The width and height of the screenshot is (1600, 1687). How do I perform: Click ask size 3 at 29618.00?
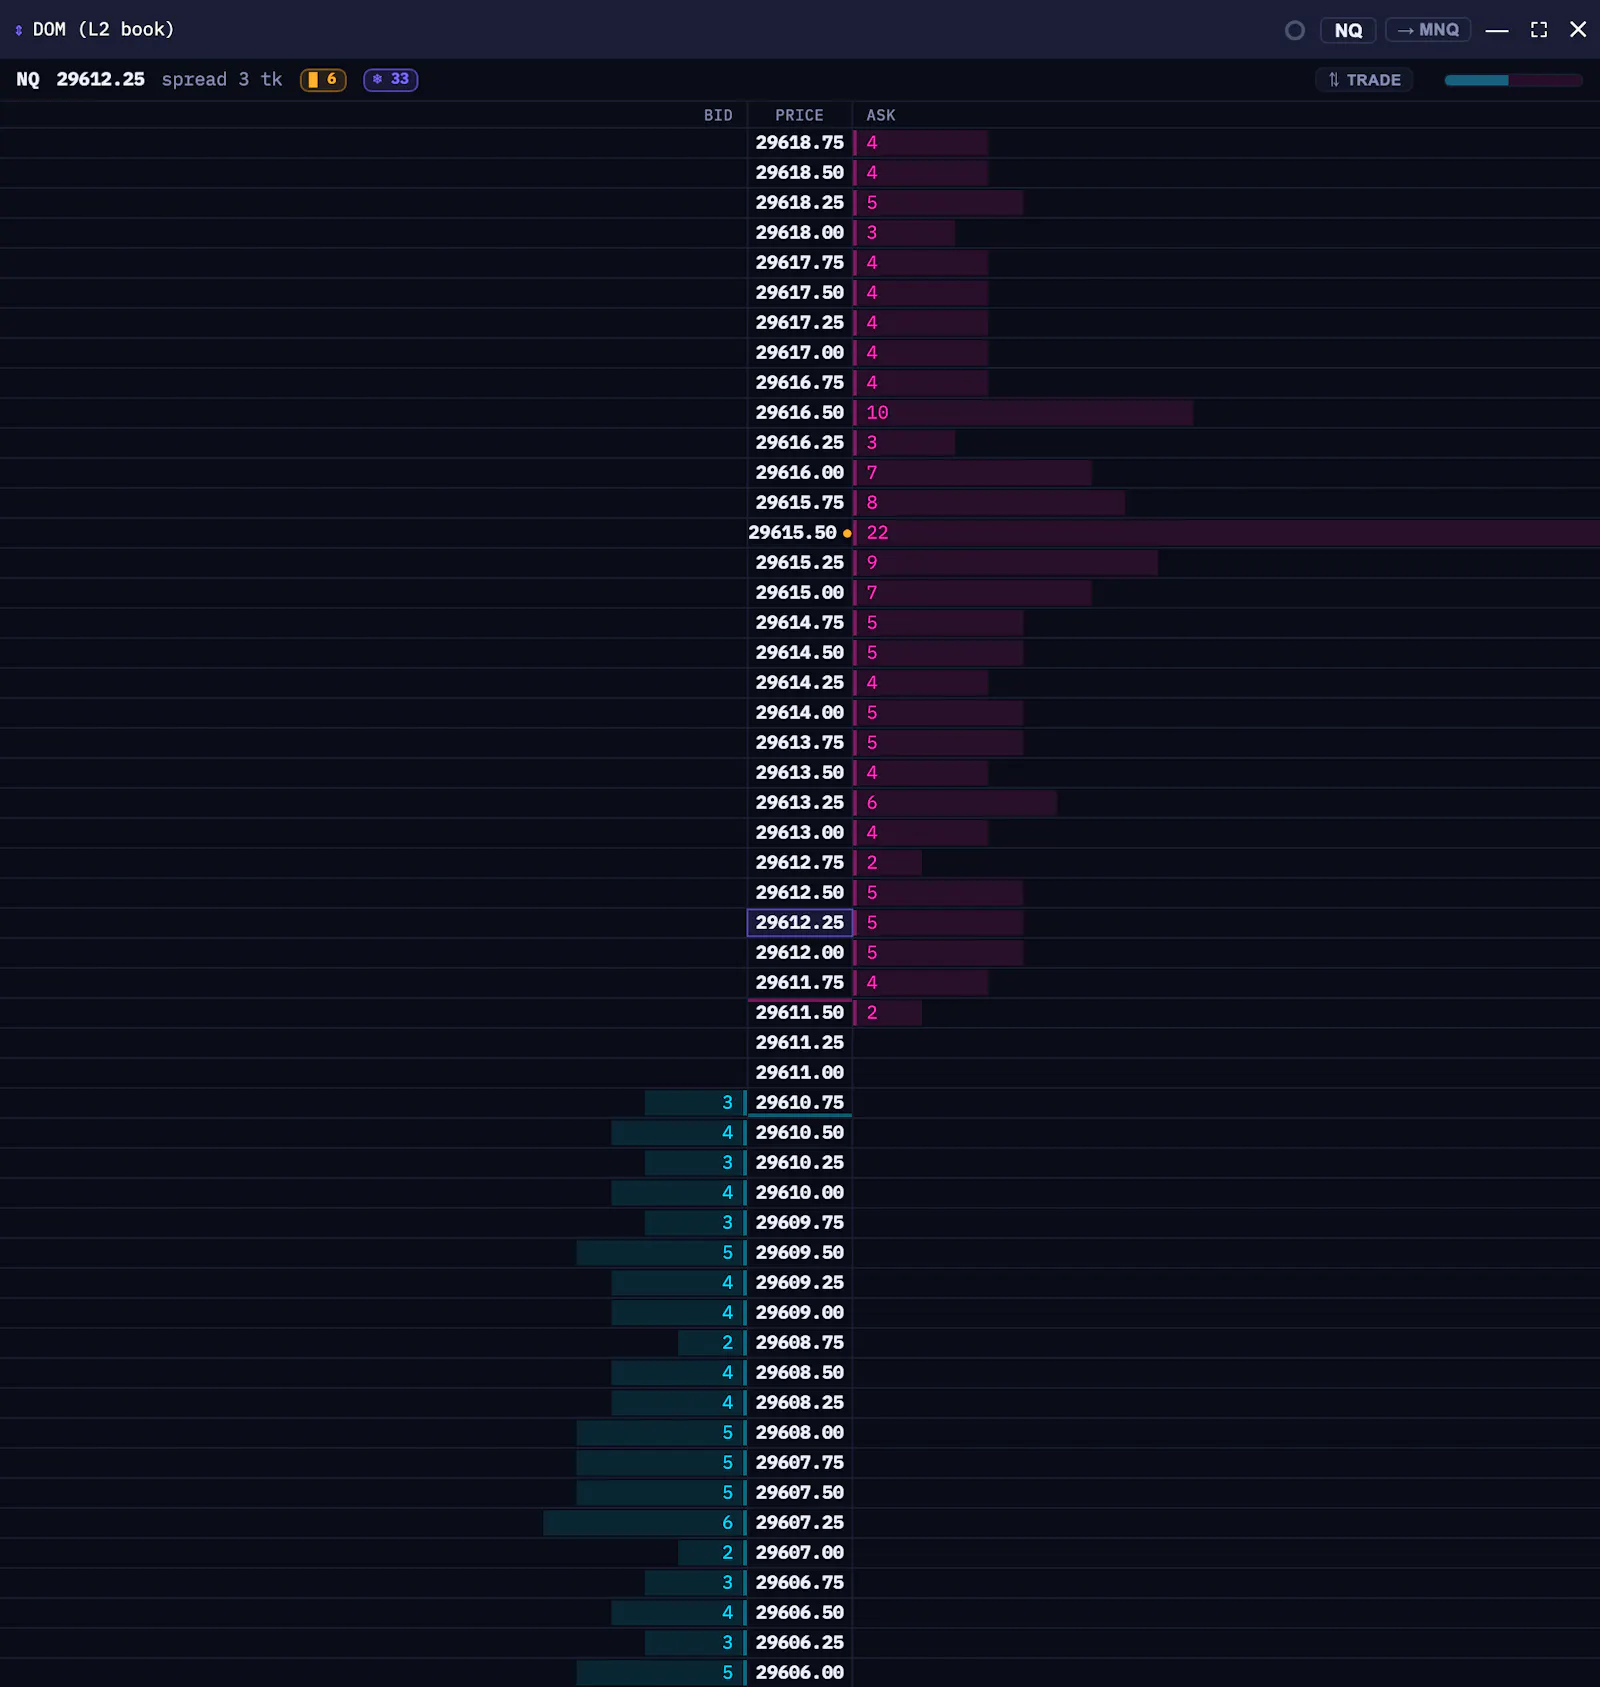pos(872,233)
